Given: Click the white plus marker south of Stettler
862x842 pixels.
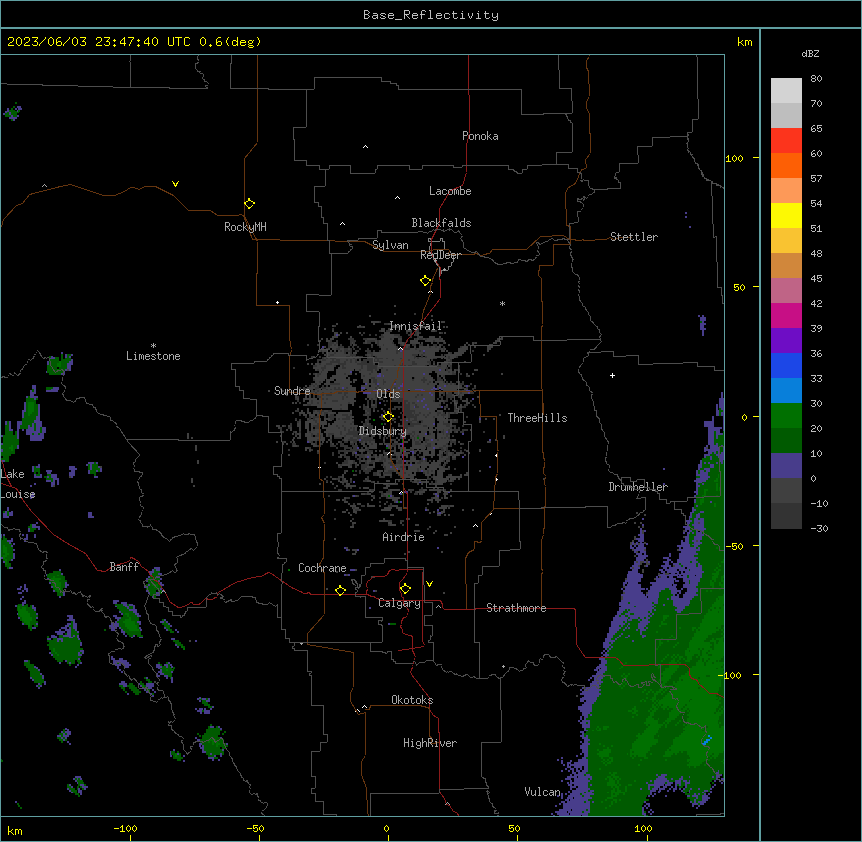Looking at the screenshot, I should pyautogui.click(x=612, y=375).
